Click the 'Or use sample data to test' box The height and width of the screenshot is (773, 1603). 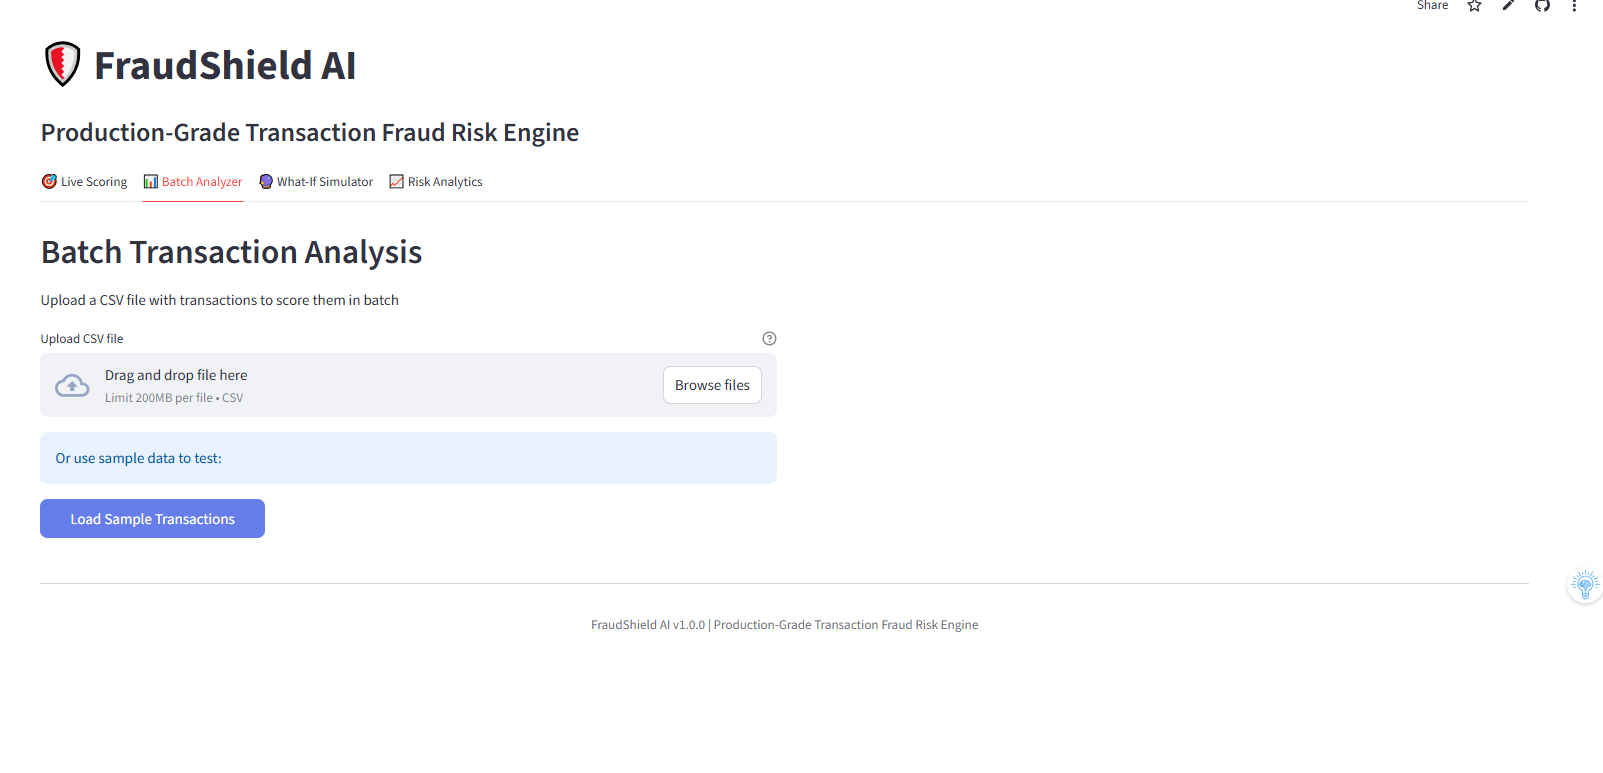408,458
